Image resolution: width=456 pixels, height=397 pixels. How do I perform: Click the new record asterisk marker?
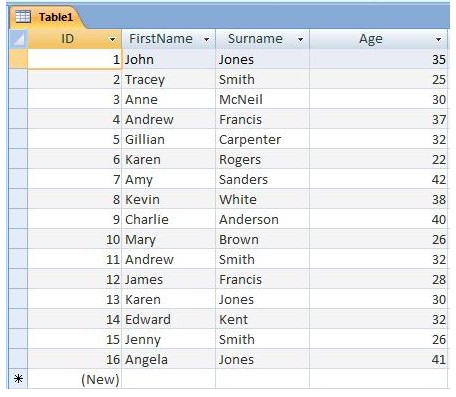(18, 379)
